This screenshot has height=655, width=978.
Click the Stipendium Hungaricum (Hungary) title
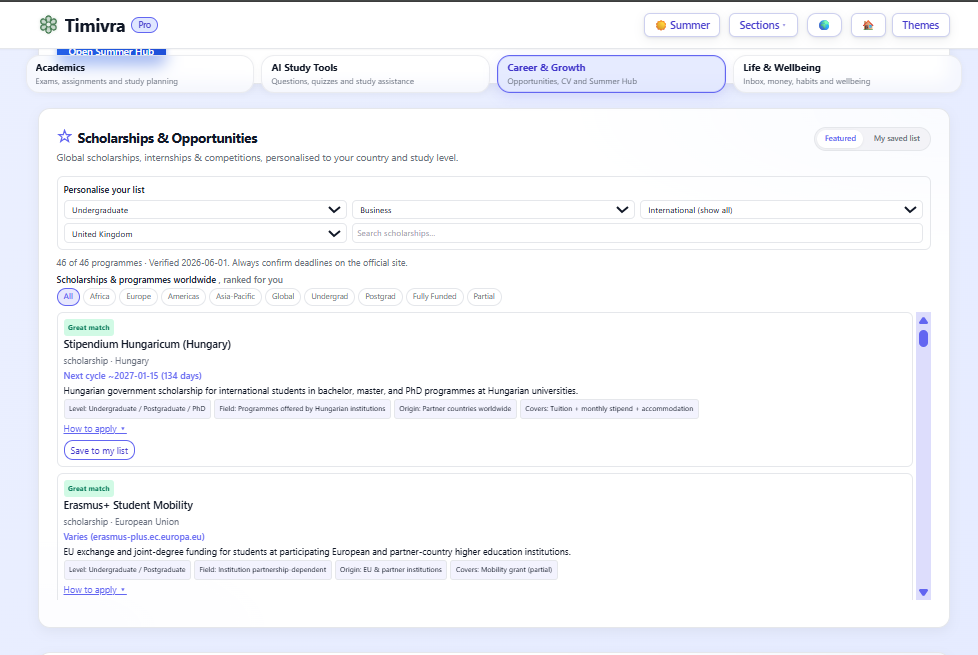point(147,344)
